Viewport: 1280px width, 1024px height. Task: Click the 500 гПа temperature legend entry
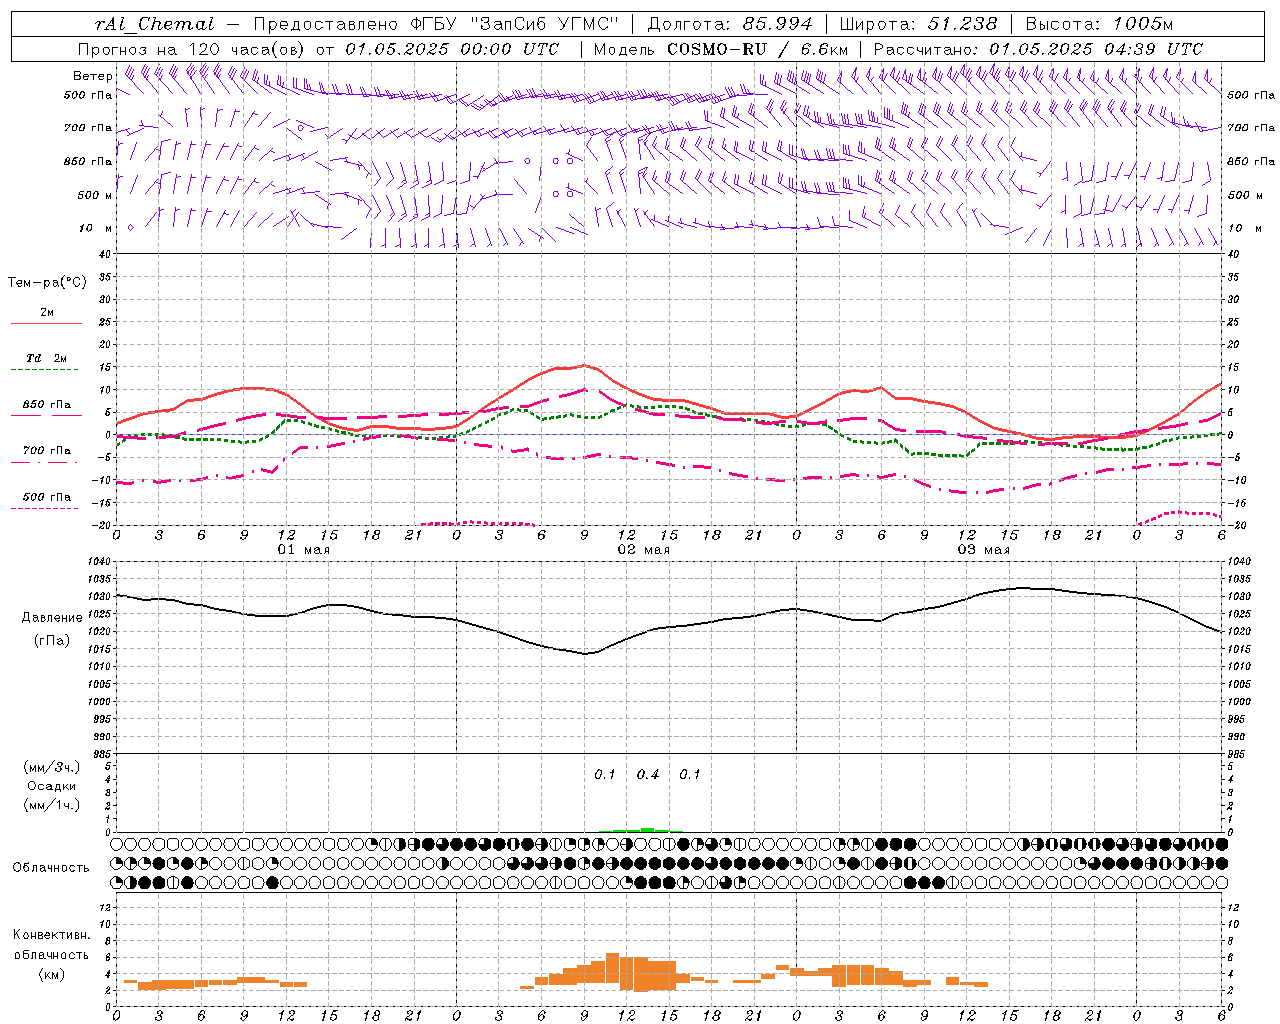(x=46, y=497)
